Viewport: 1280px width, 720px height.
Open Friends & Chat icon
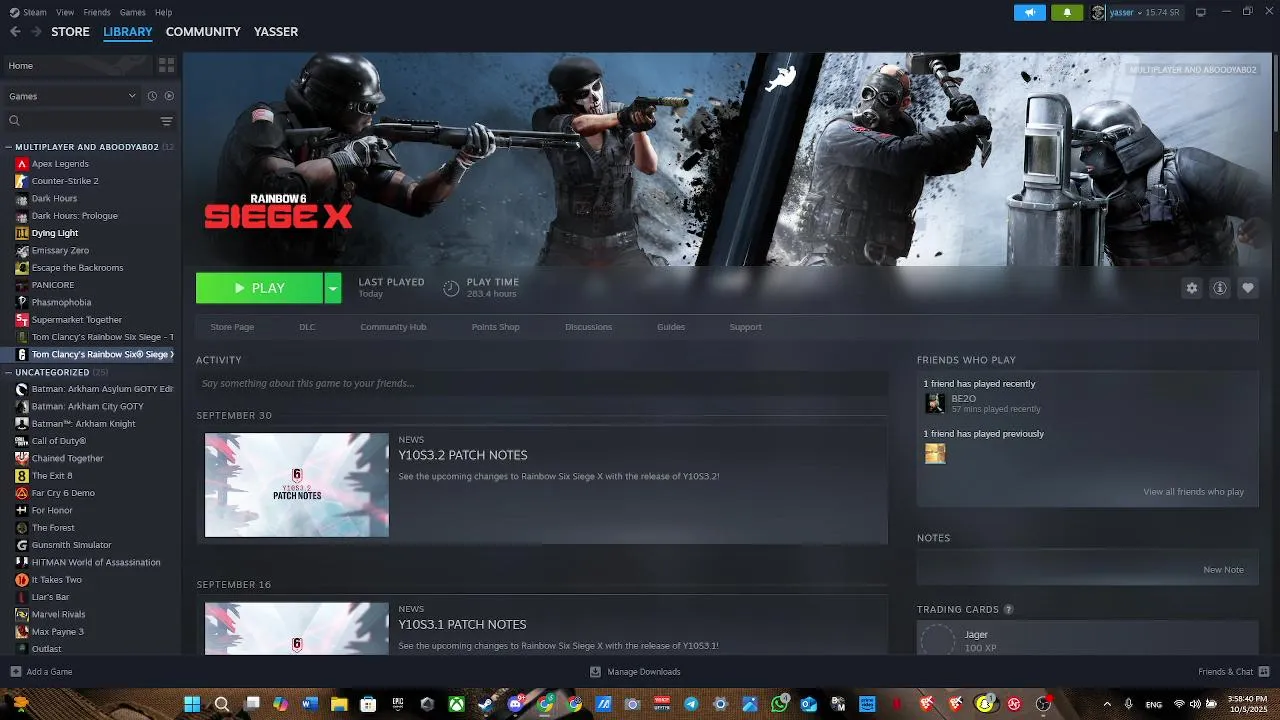pyautogui.click(x=1264, y=672)
